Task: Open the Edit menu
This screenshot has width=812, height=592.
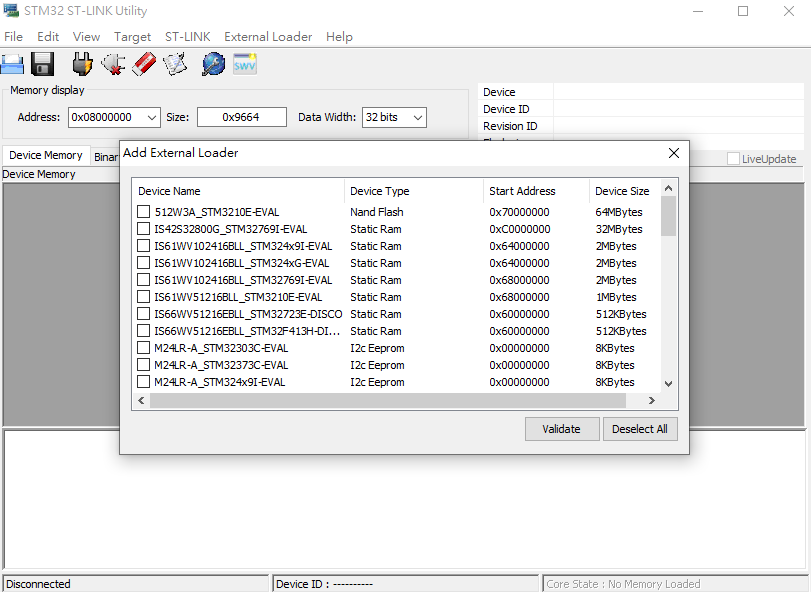Action: click(48, 37)
